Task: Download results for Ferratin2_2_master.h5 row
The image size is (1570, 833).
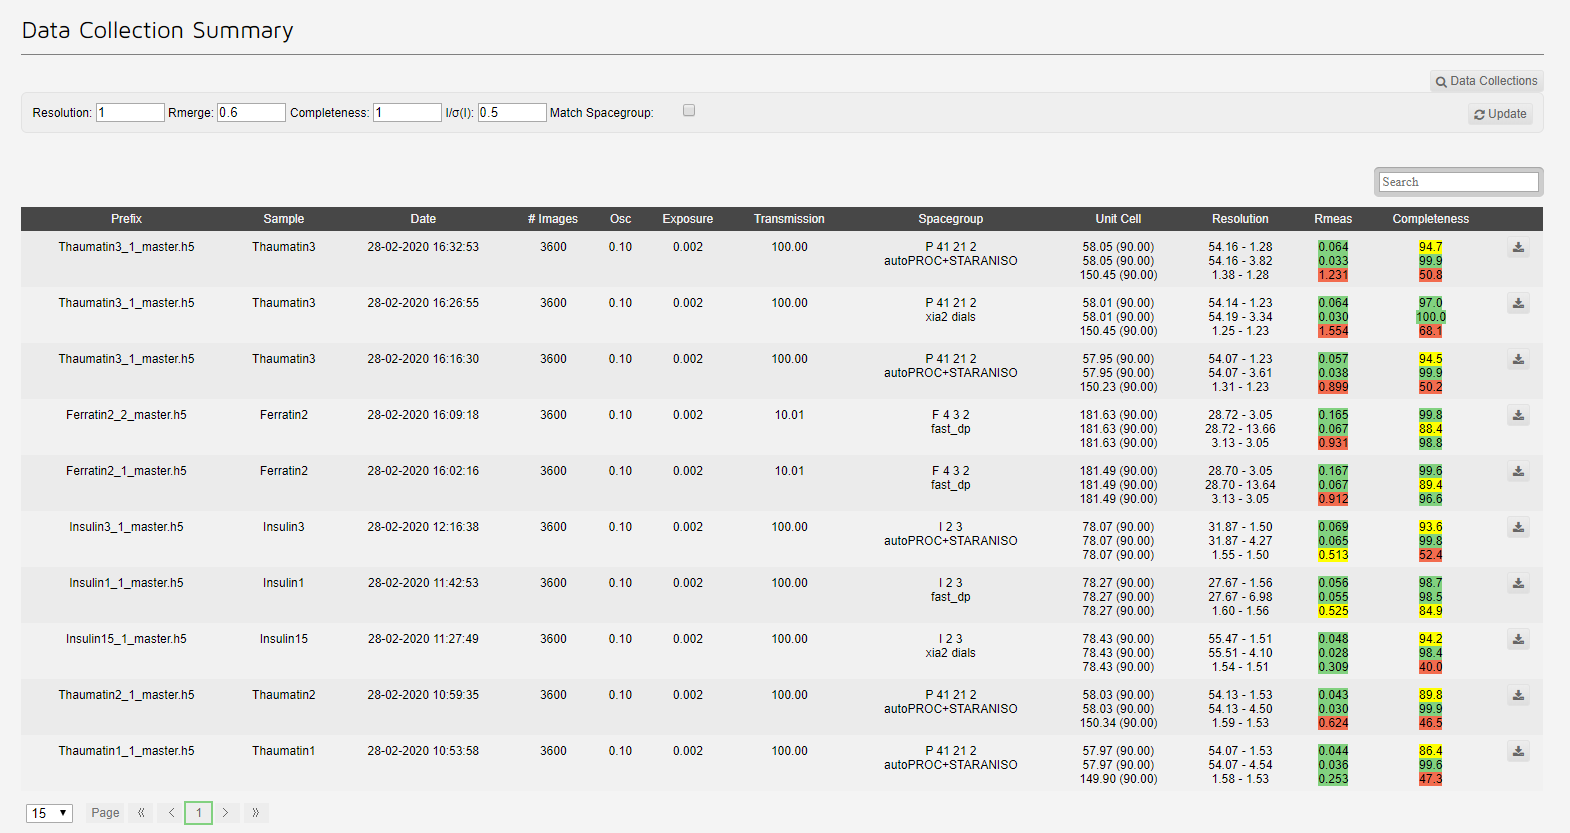Action: pyautogui.click(x=1518, y=416)
